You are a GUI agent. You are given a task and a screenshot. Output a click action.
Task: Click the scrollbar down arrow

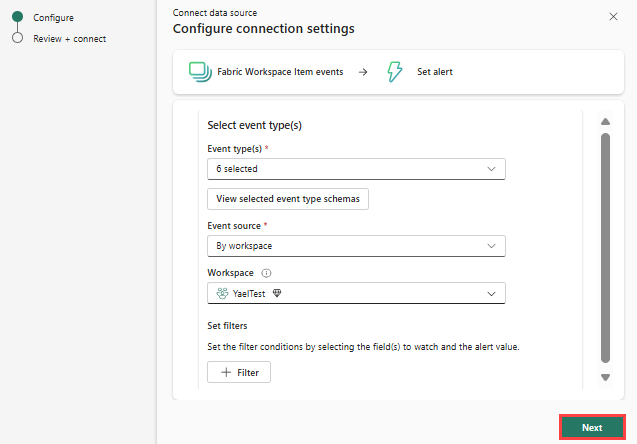(605, 377)
